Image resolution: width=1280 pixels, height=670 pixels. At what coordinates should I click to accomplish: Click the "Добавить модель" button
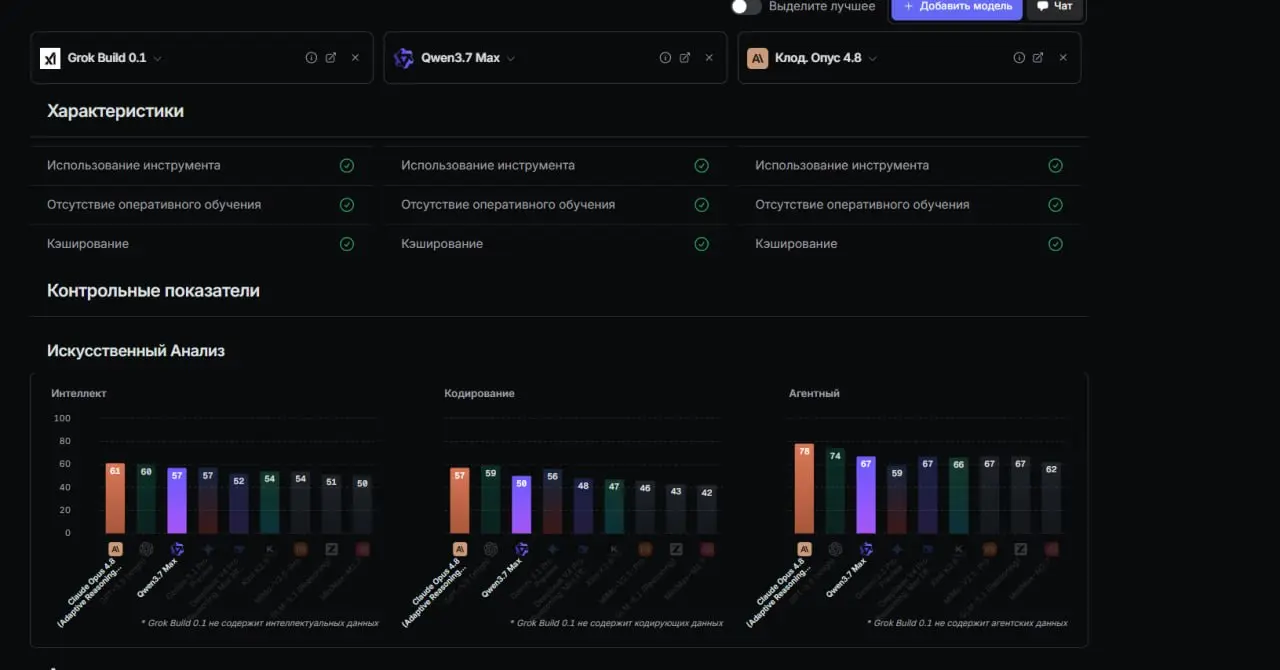957,7
